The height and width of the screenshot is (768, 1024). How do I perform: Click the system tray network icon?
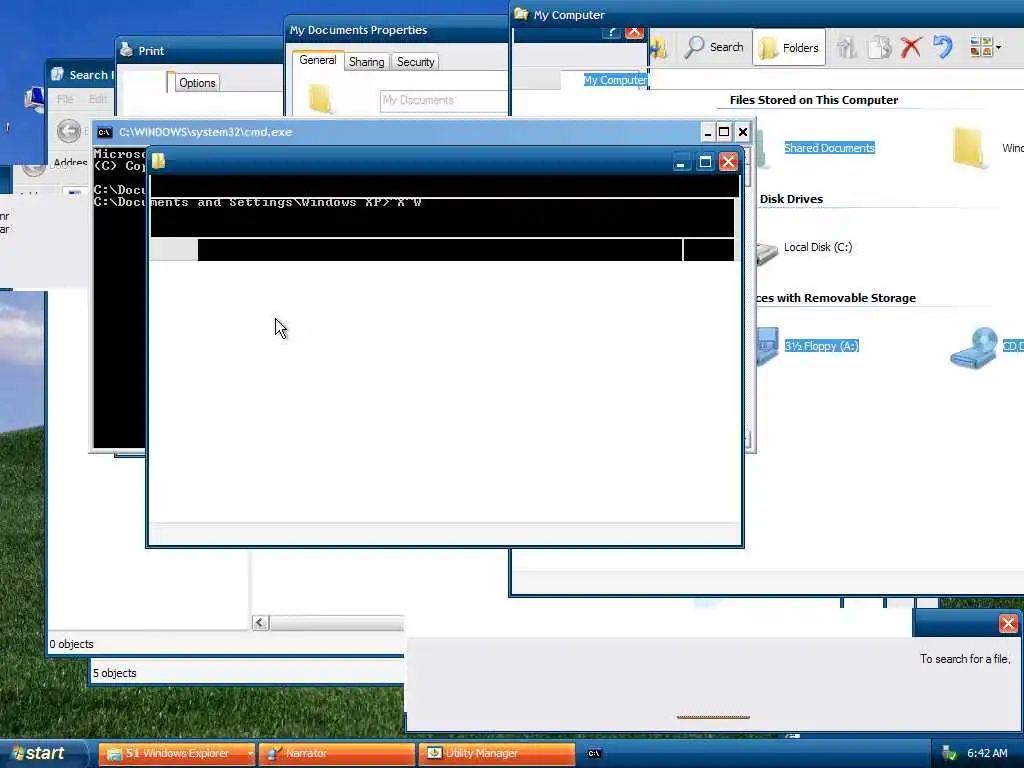(x=949, y=754)
